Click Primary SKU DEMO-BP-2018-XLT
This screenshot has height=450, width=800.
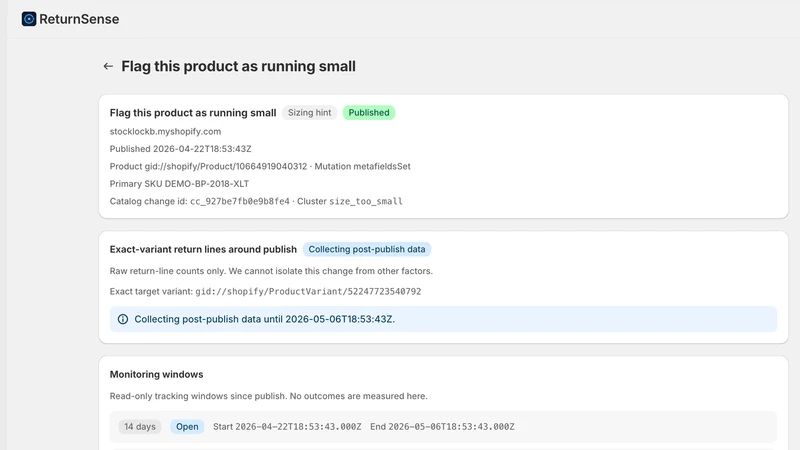click(179, 184)
